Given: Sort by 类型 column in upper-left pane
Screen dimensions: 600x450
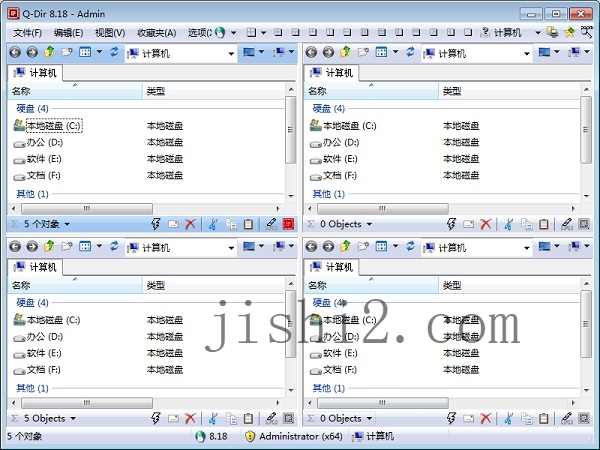Looking at the screenshot, I should 214,91.
